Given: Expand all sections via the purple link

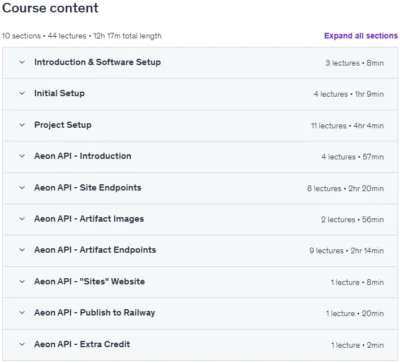Looking at the screenshot, I should [361, 36].
